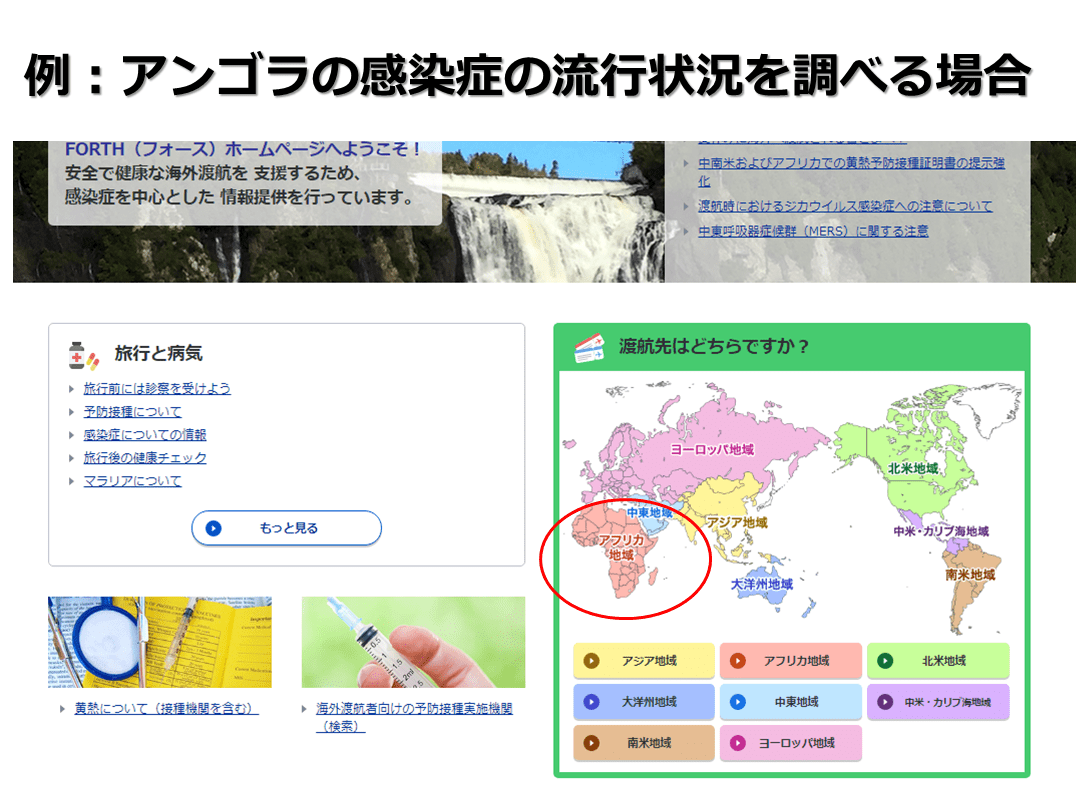The image size is (1080, 810).
Task: Open the 予防接種について link
Action: [x=133, y=412]
